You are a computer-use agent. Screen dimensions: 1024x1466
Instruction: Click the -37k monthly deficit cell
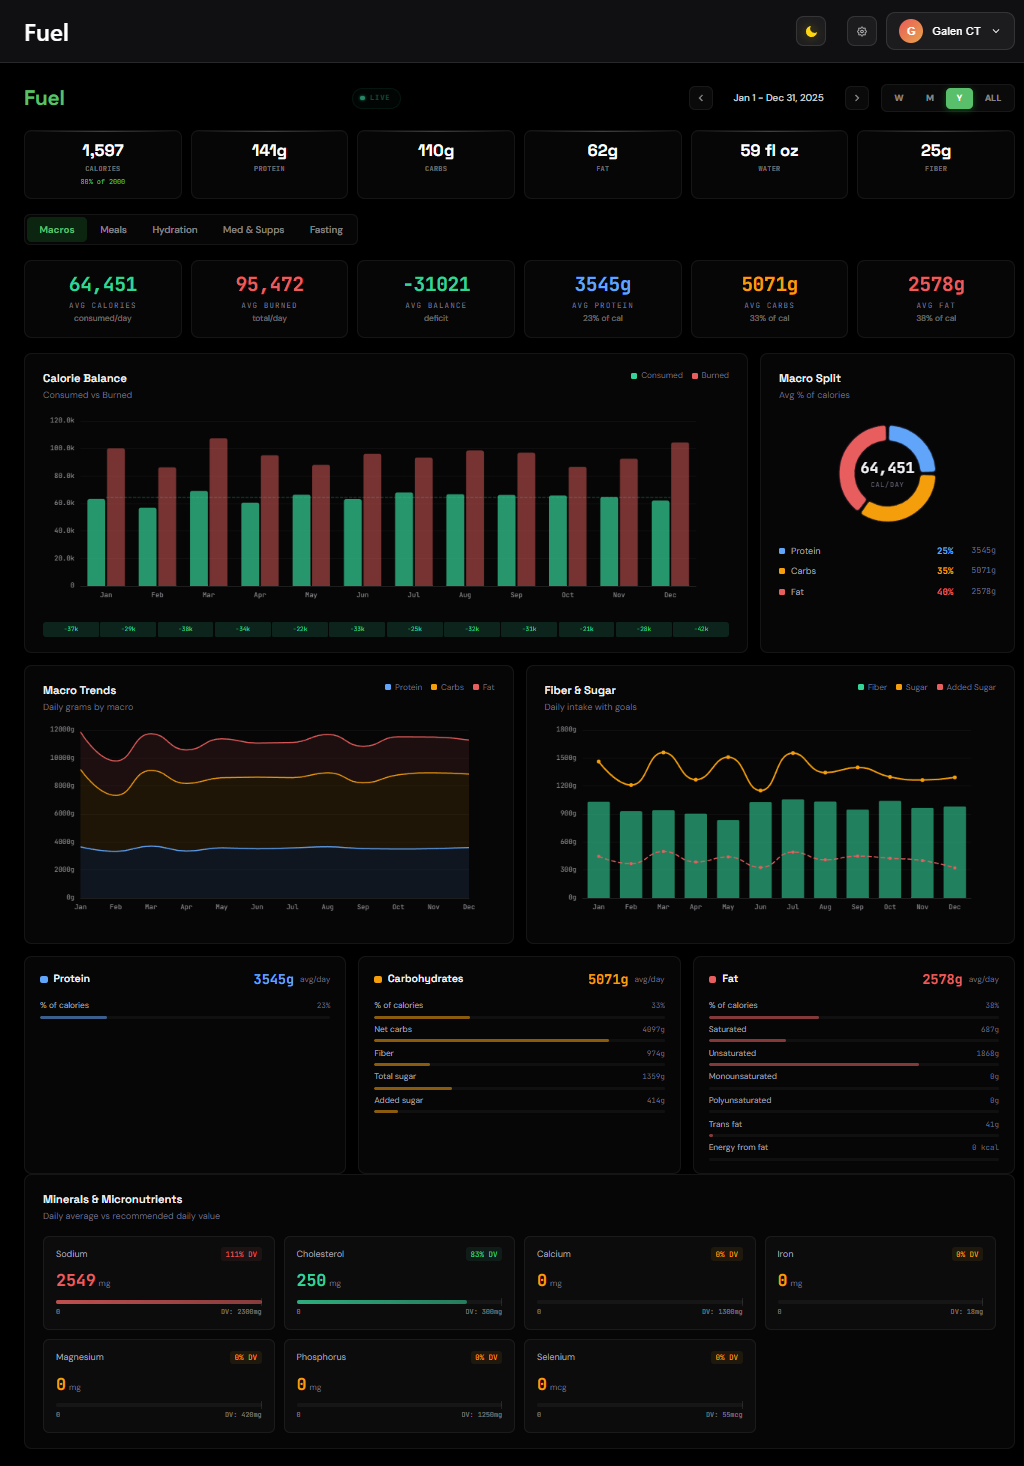click(x=71, y=629)
